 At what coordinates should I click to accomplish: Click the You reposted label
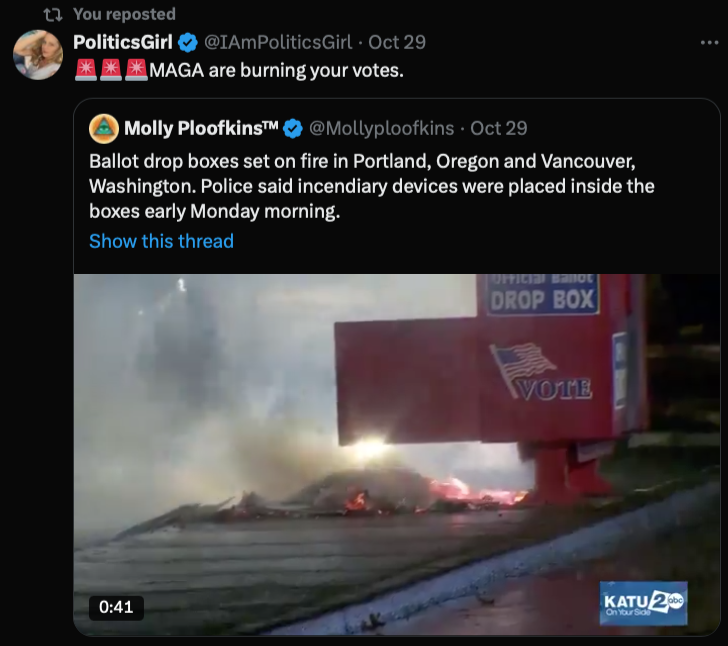tap(124, 14)
